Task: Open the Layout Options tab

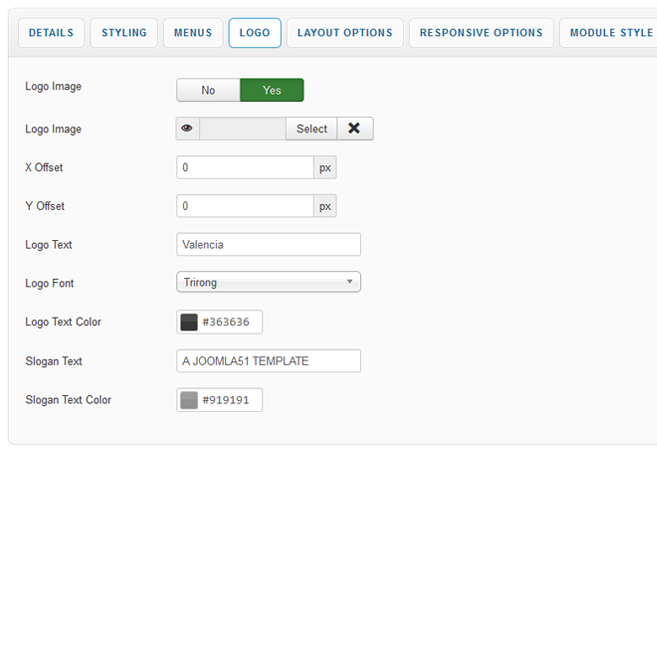Action: point(345,33)
